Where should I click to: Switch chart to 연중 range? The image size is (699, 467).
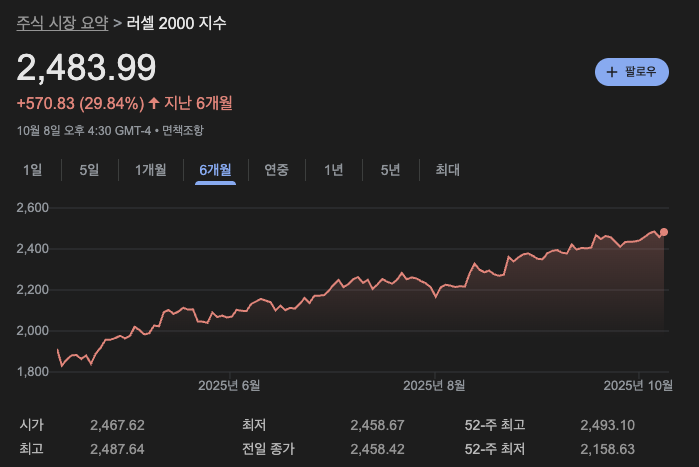click(x=276, y=170)
